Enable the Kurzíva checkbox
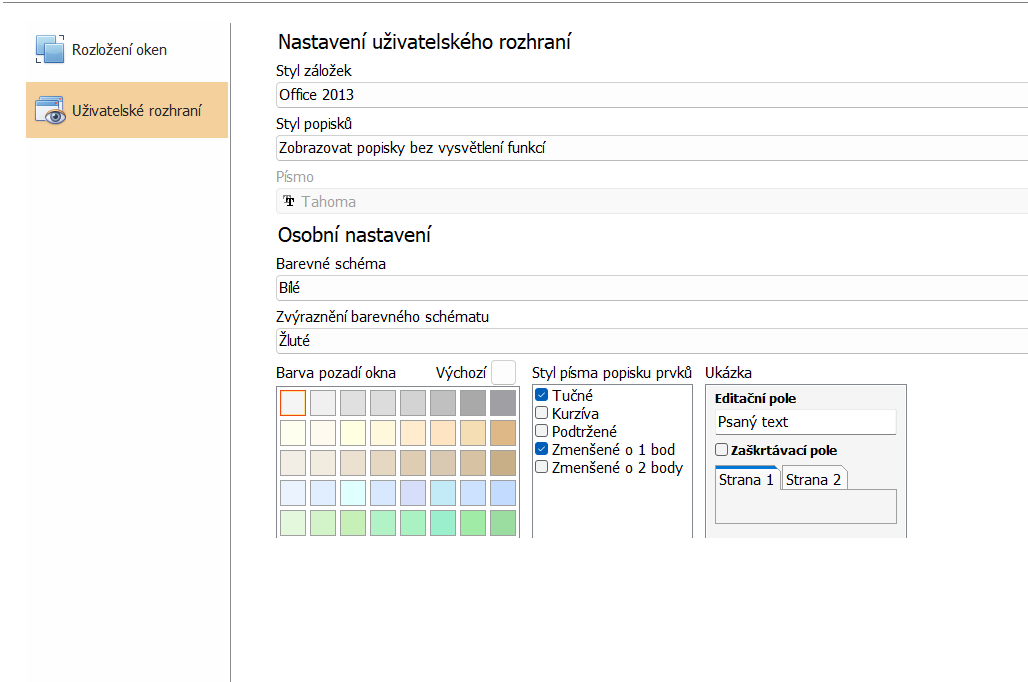This screenshot has height=682, width=1028. (542, 413)
